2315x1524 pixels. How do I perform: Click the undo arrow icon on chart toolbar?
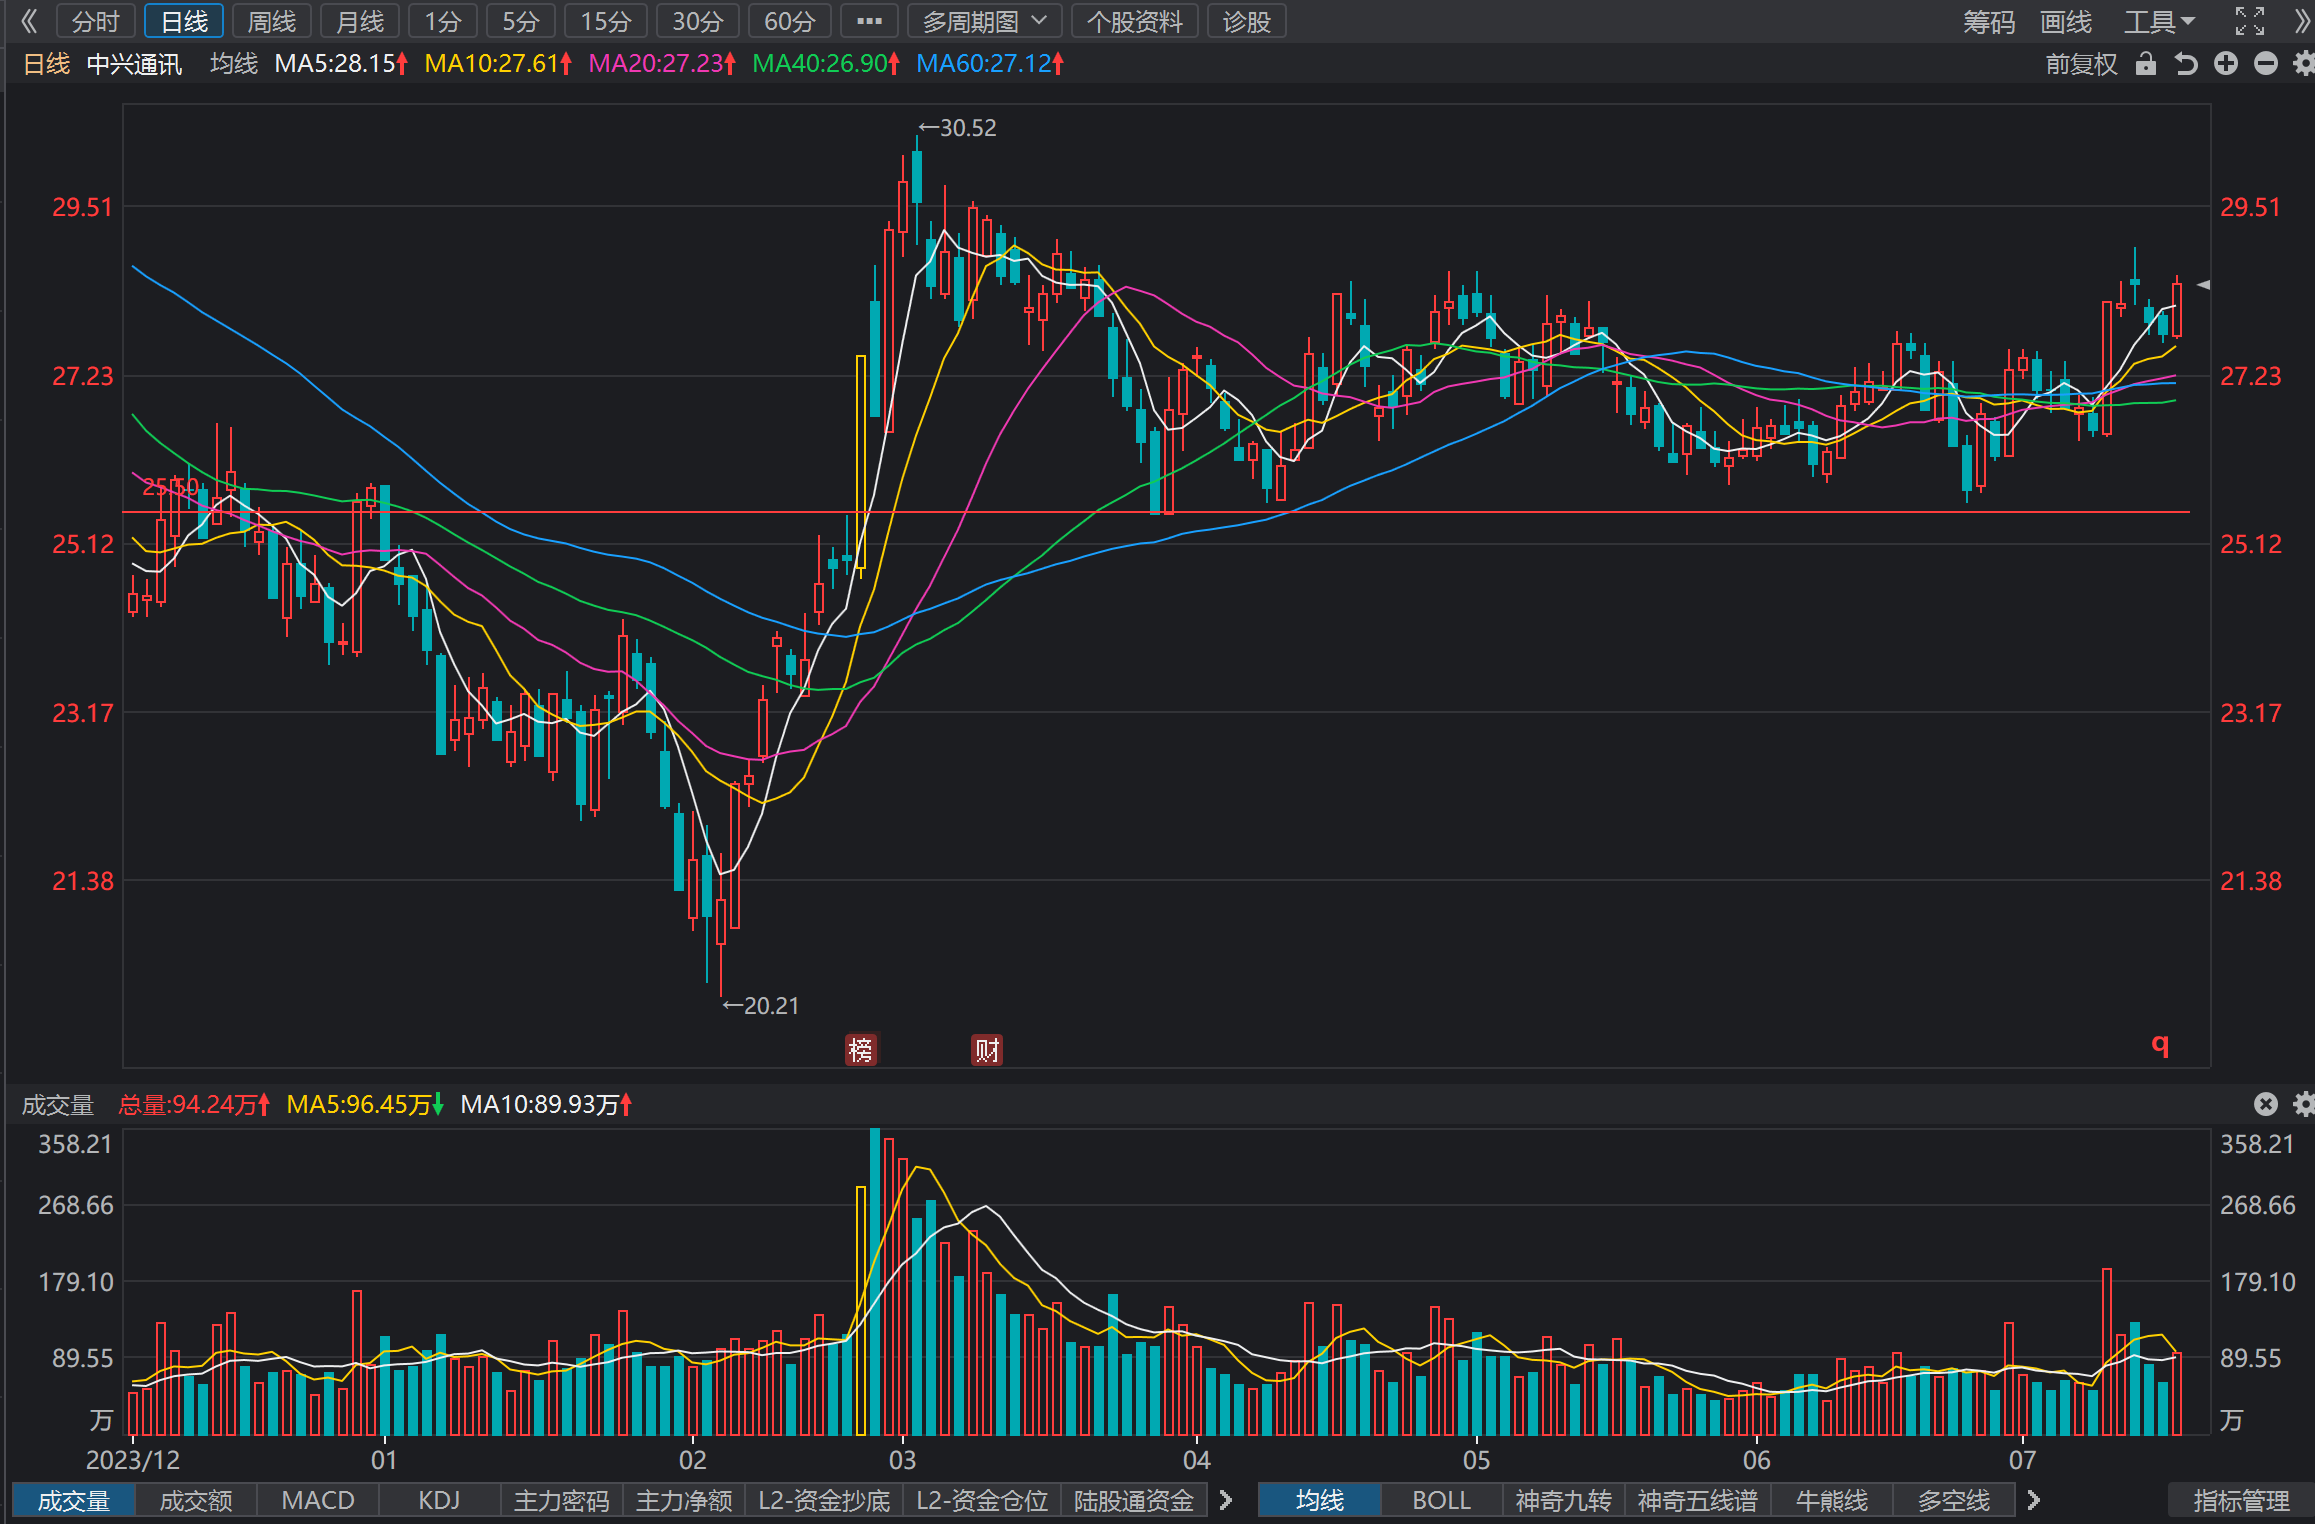[x=2186, y=64]
